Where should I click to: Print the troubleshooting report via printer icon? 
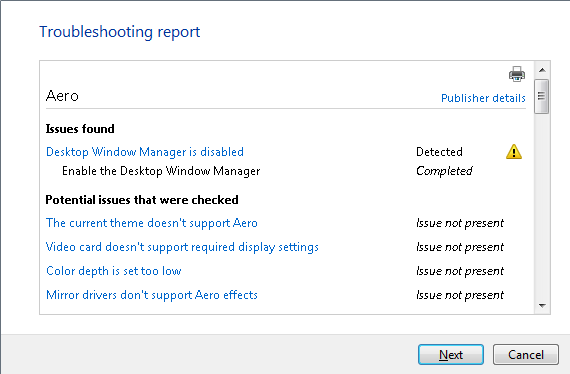[517, 74]
